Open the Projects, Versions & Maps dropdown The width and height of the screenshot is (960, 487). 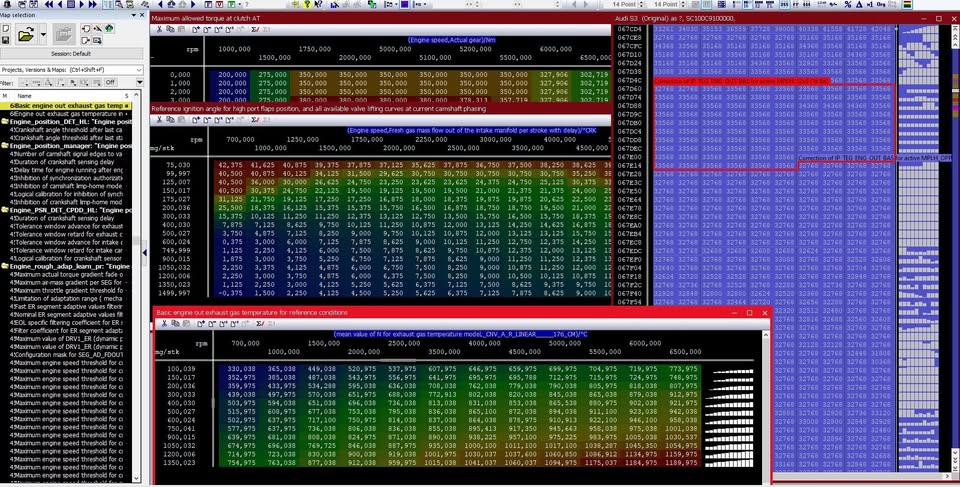pyautogui.click(x=138, y=69)
